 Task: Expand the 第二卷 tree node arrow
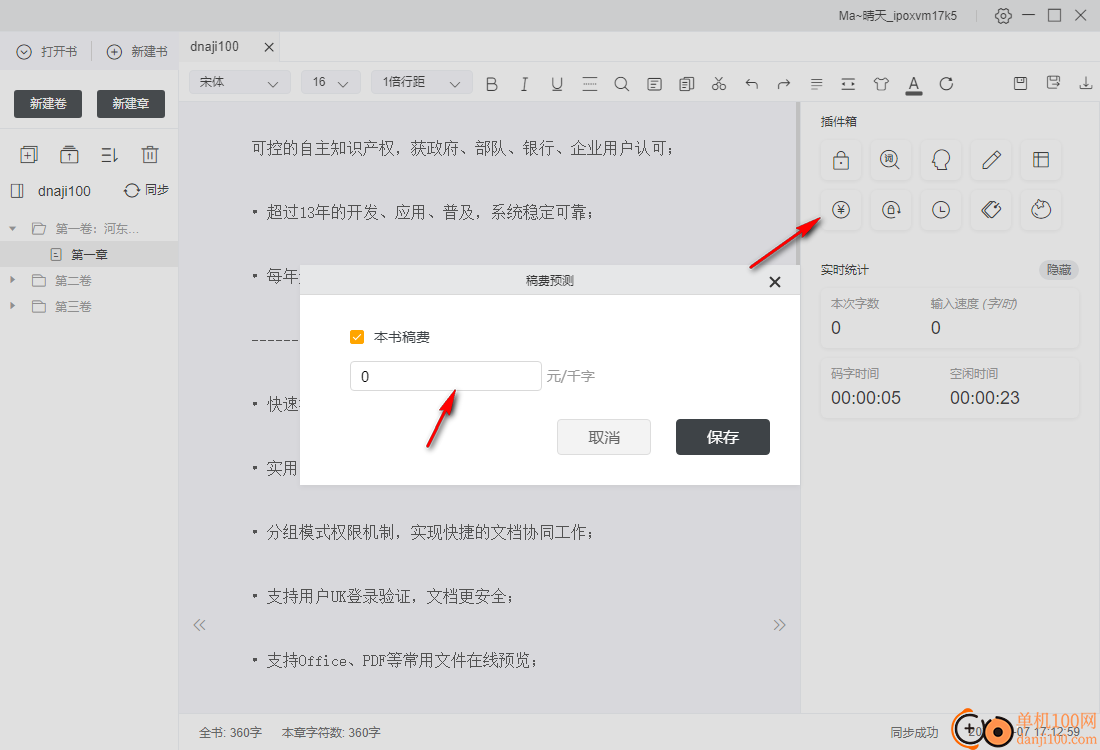click(13, 280)
